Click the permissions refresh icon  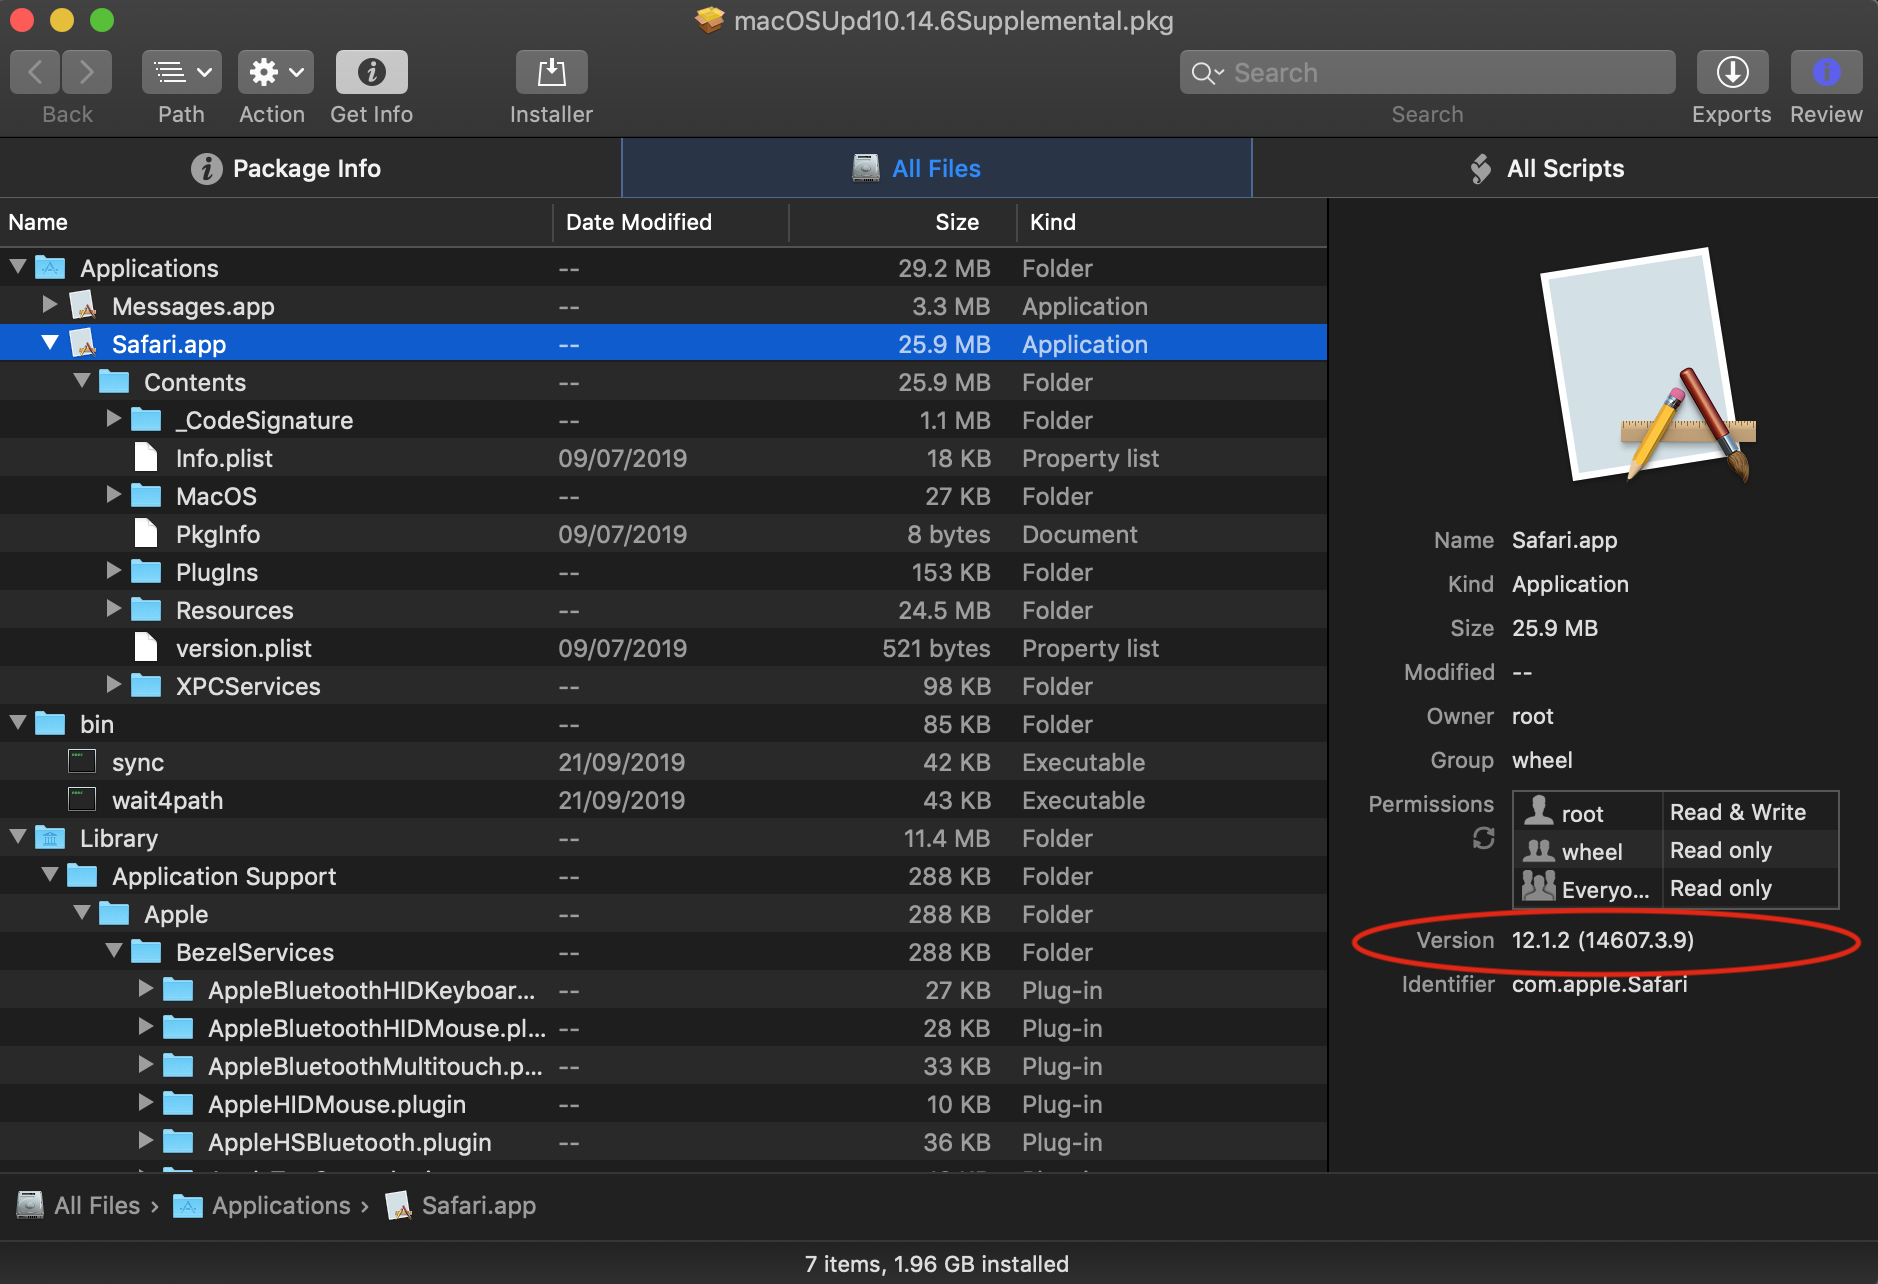coord(1483,838)
